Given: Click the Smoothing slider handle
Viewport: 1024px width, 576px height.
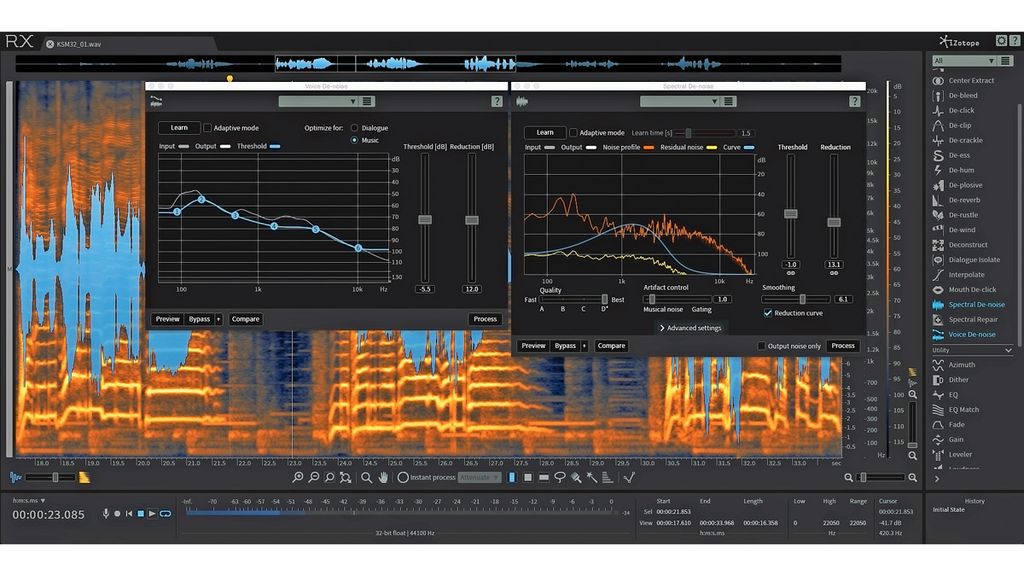Looking at the screenshot, I should 803,299.
